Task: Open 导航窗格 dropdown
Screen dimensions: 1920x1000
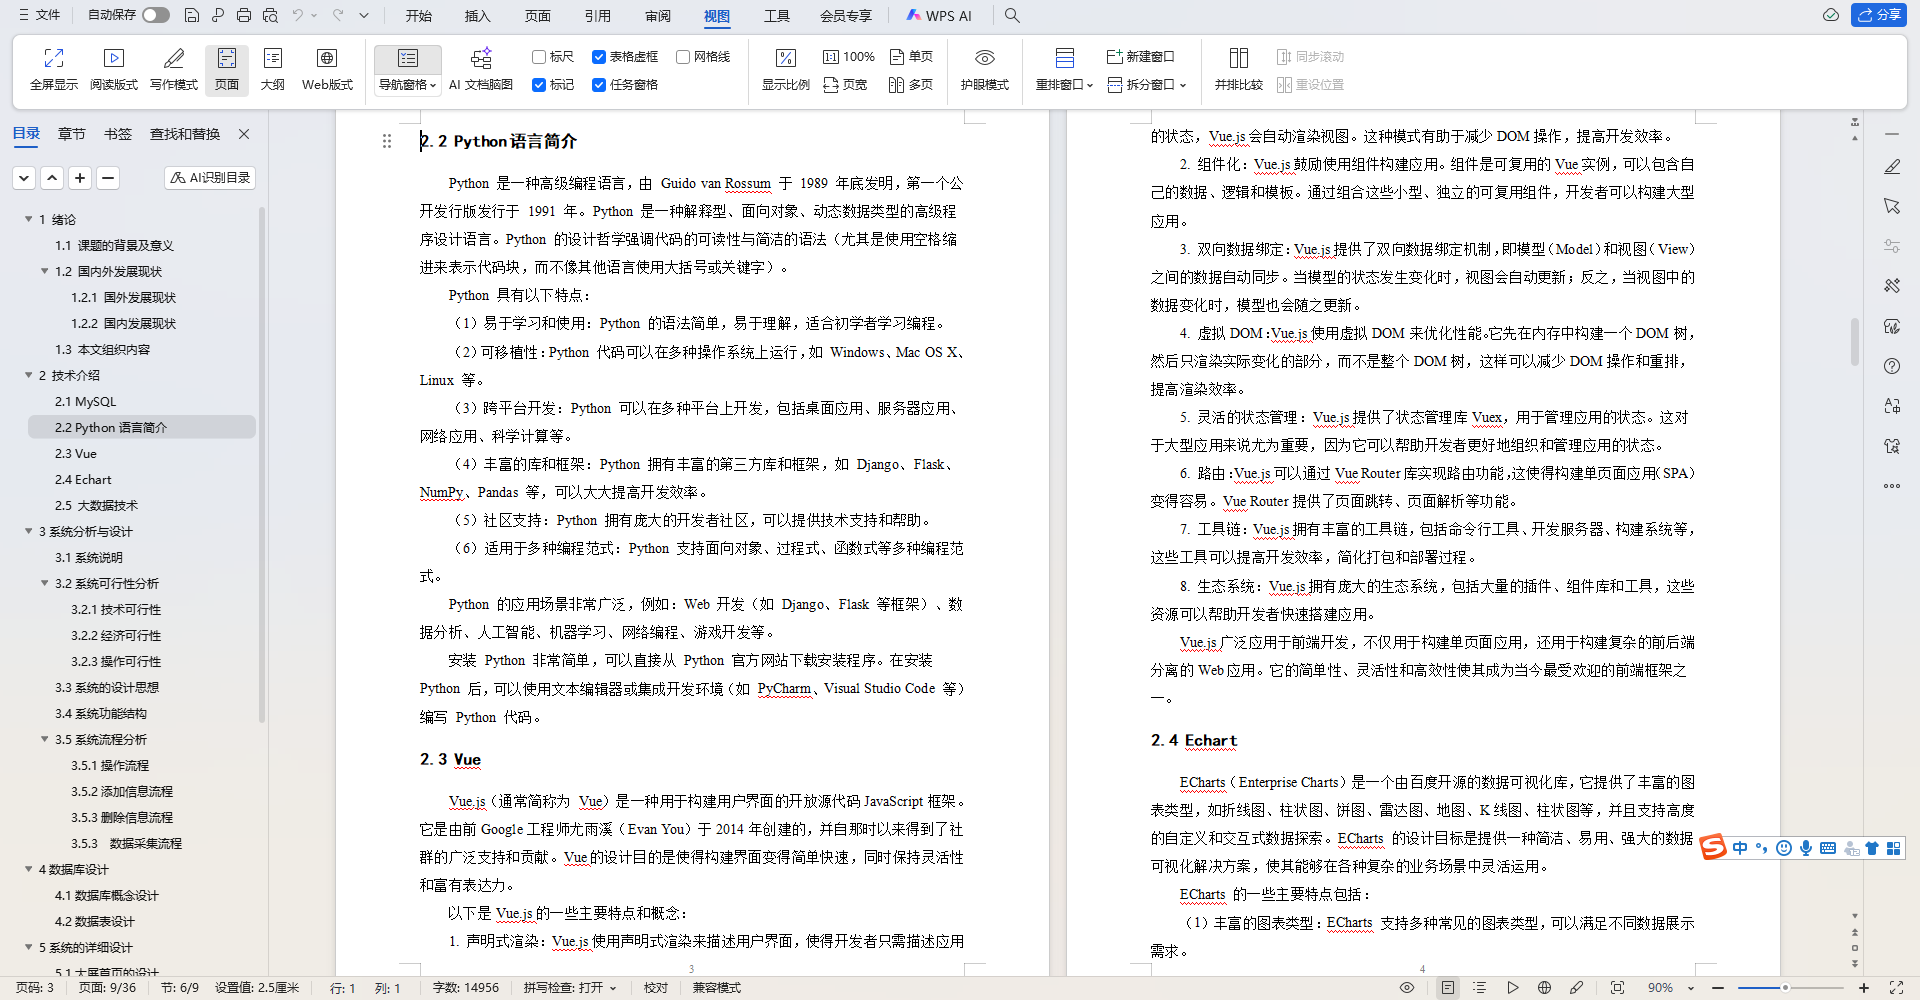Action: (x=408, y=85)
